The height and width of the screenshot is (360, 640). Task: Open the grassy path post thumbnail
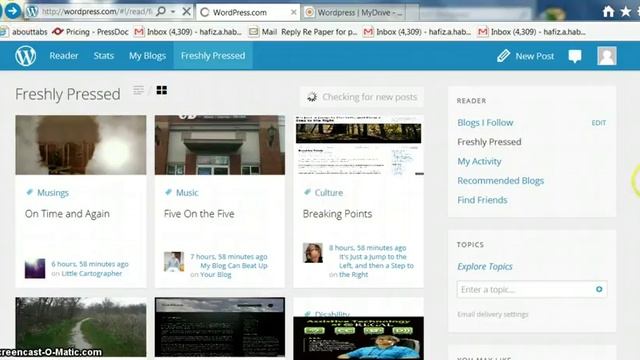tap(81, 327)
